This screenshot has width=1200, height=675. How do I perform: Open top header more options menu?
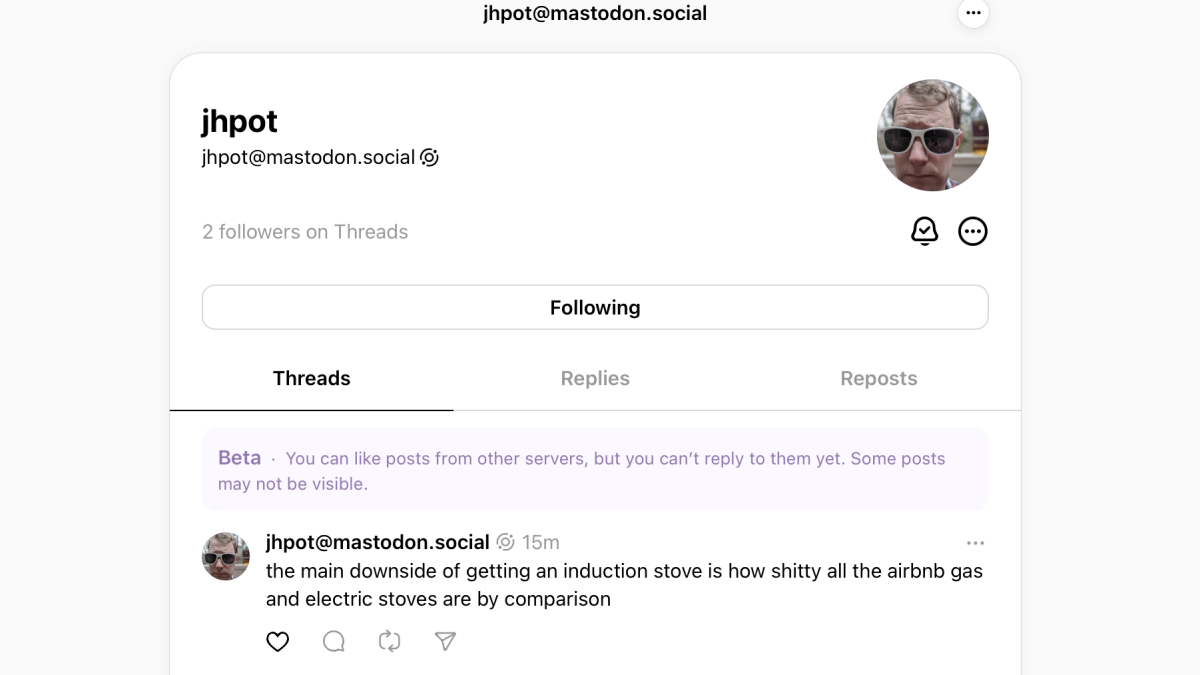(973, 13)
